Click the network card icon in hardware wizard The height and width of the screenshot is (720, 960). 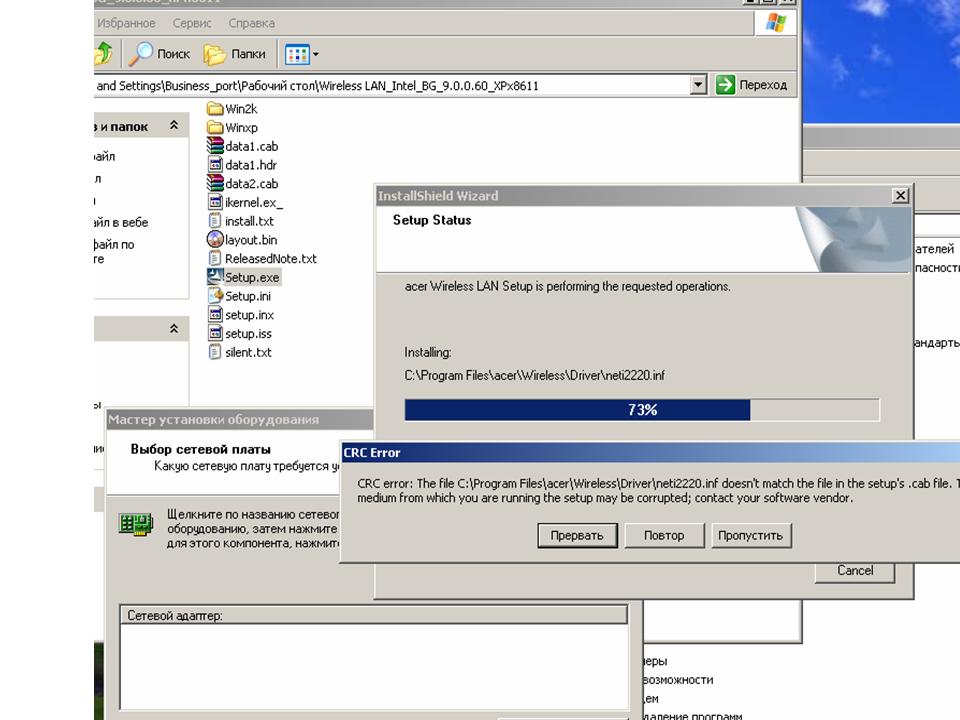click(136, 524)
